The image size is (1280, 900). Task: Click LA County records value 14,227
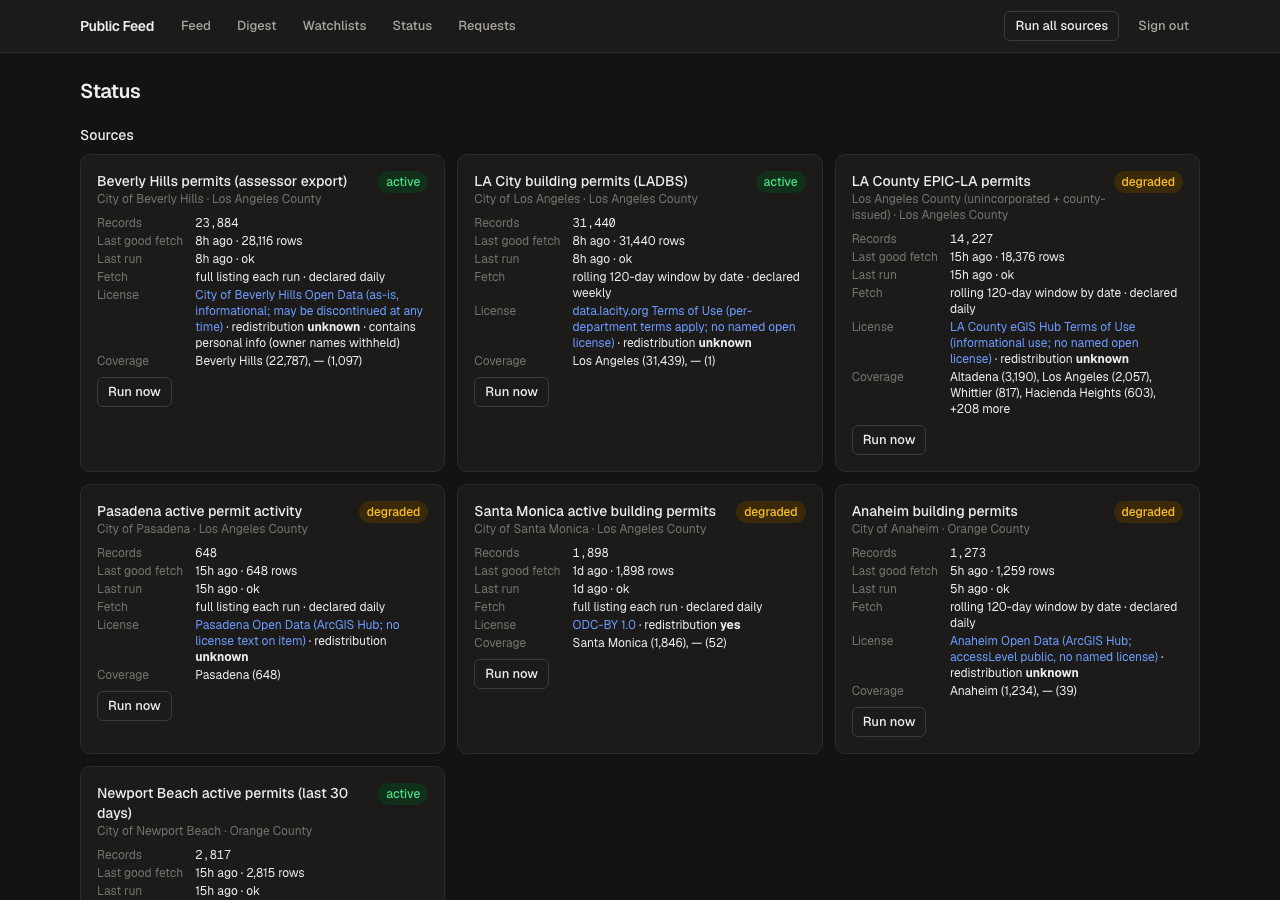[971, 239]
